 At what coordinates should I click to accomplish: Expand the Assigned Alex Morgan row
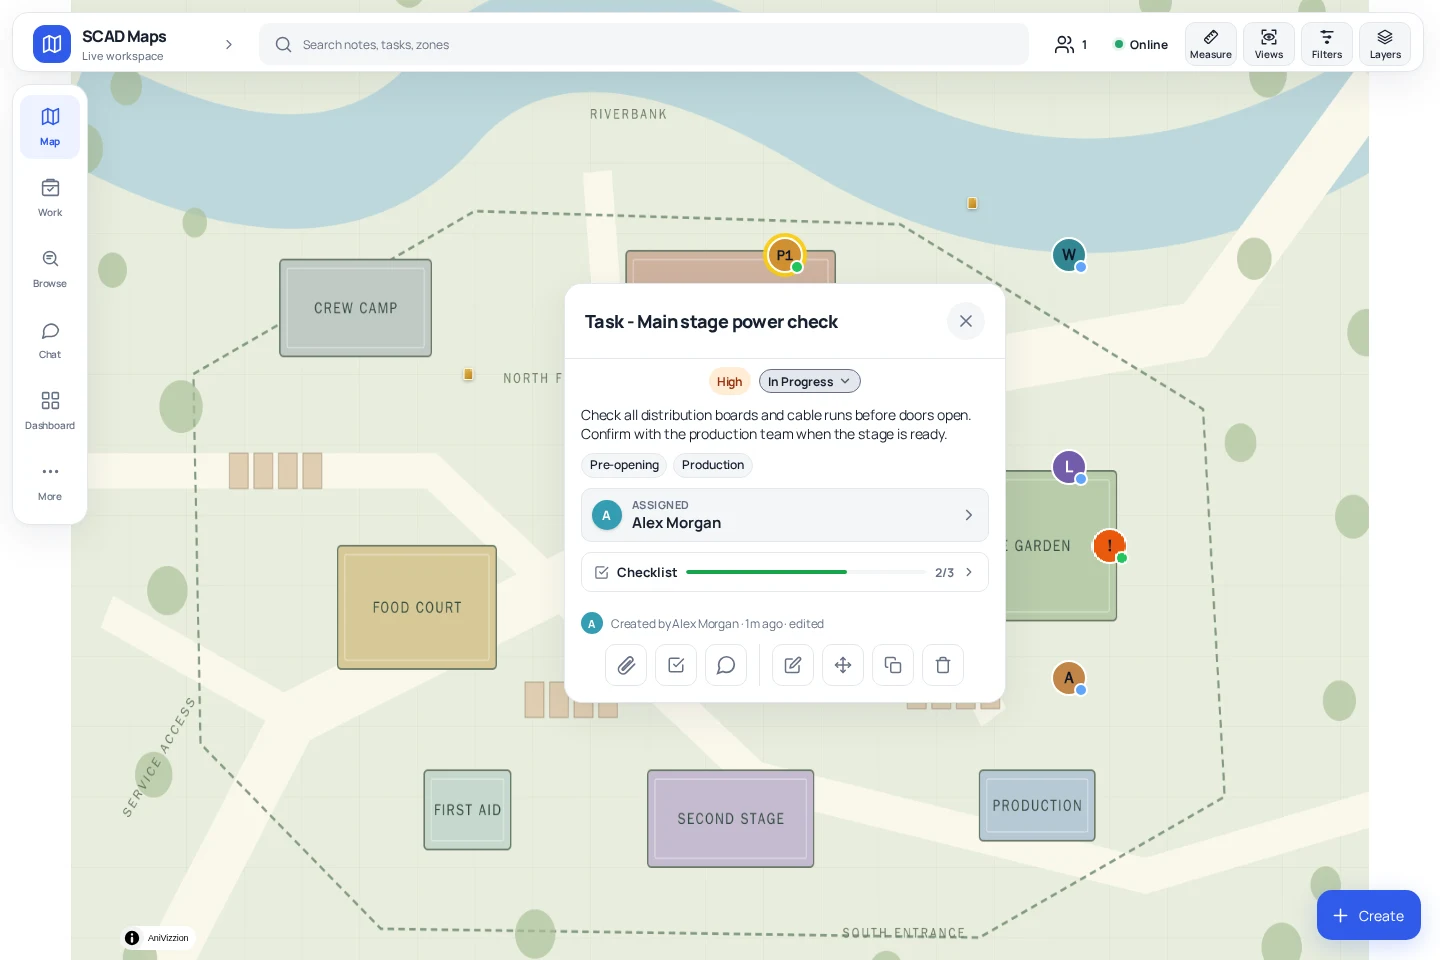[785, 515]
